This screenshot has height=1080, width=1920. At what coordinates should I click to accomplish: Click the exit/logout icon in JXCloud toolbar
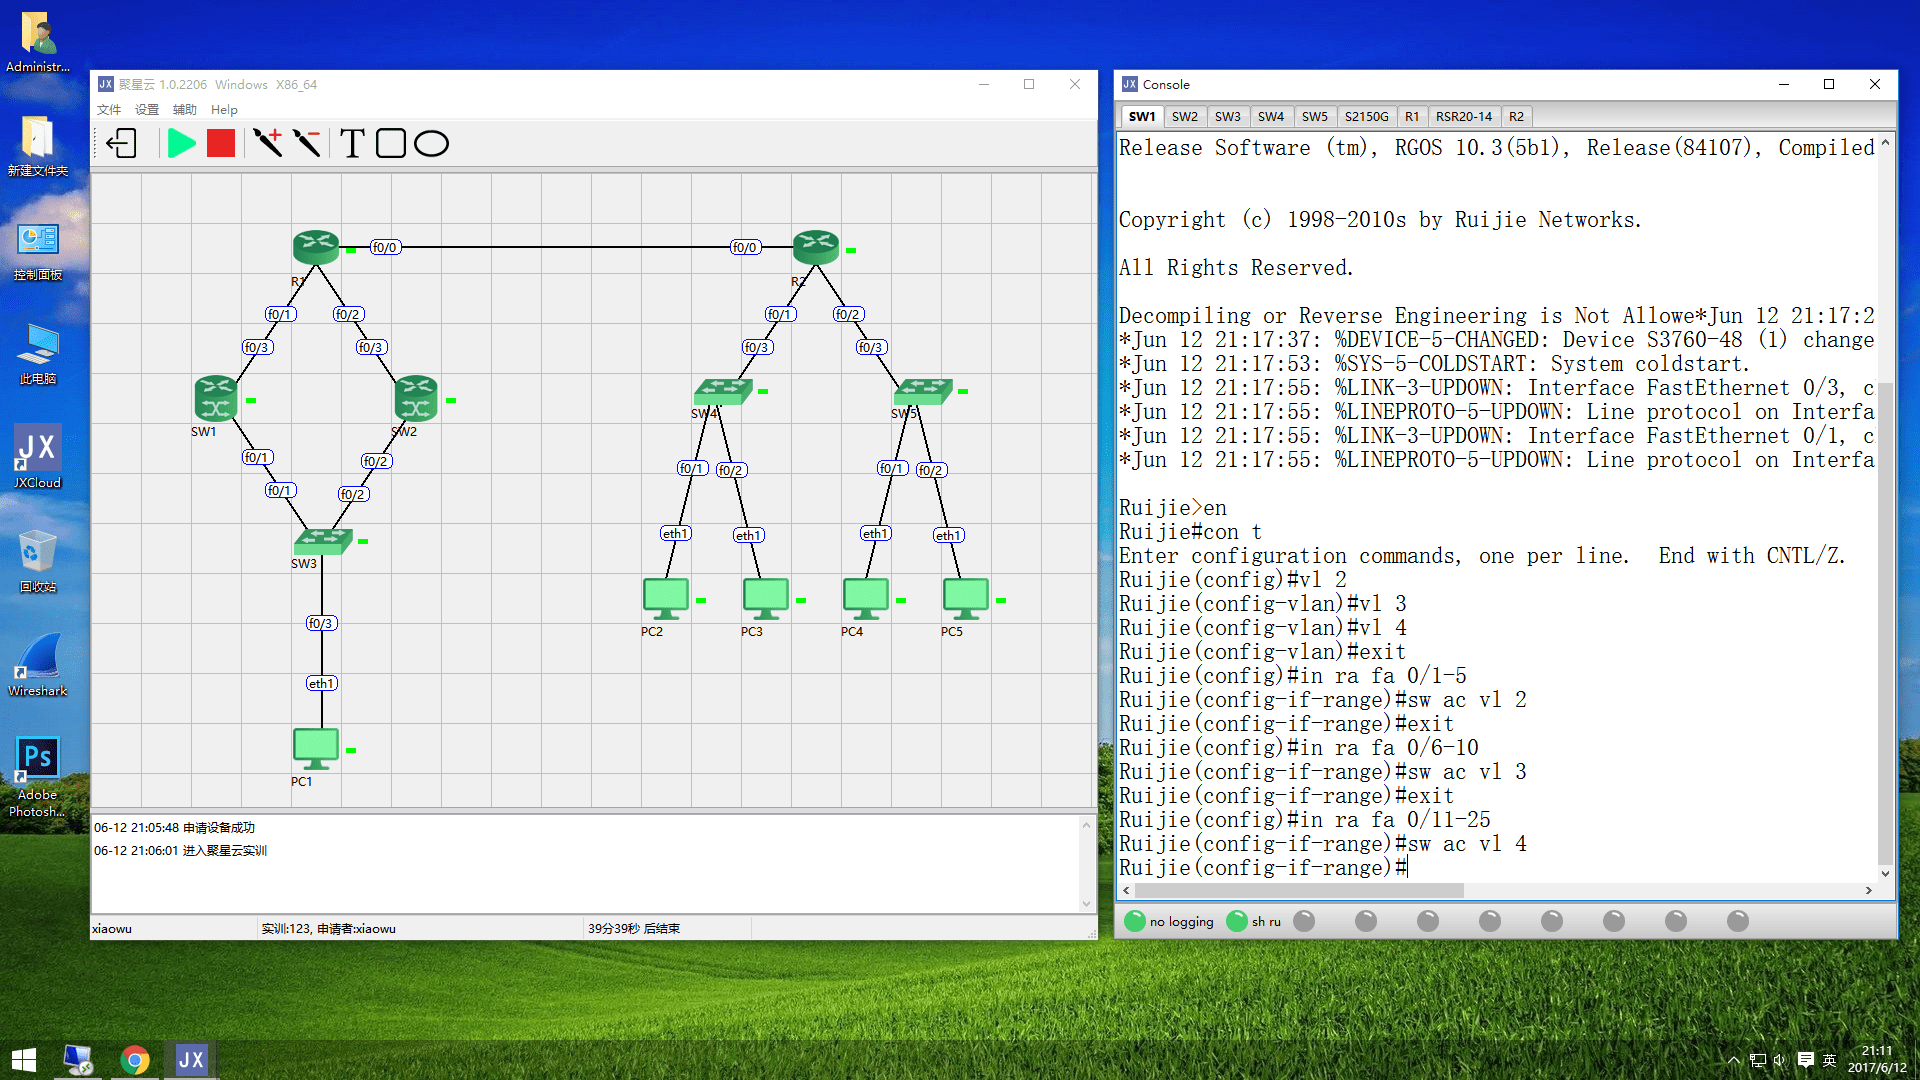[x=122, y=143]
